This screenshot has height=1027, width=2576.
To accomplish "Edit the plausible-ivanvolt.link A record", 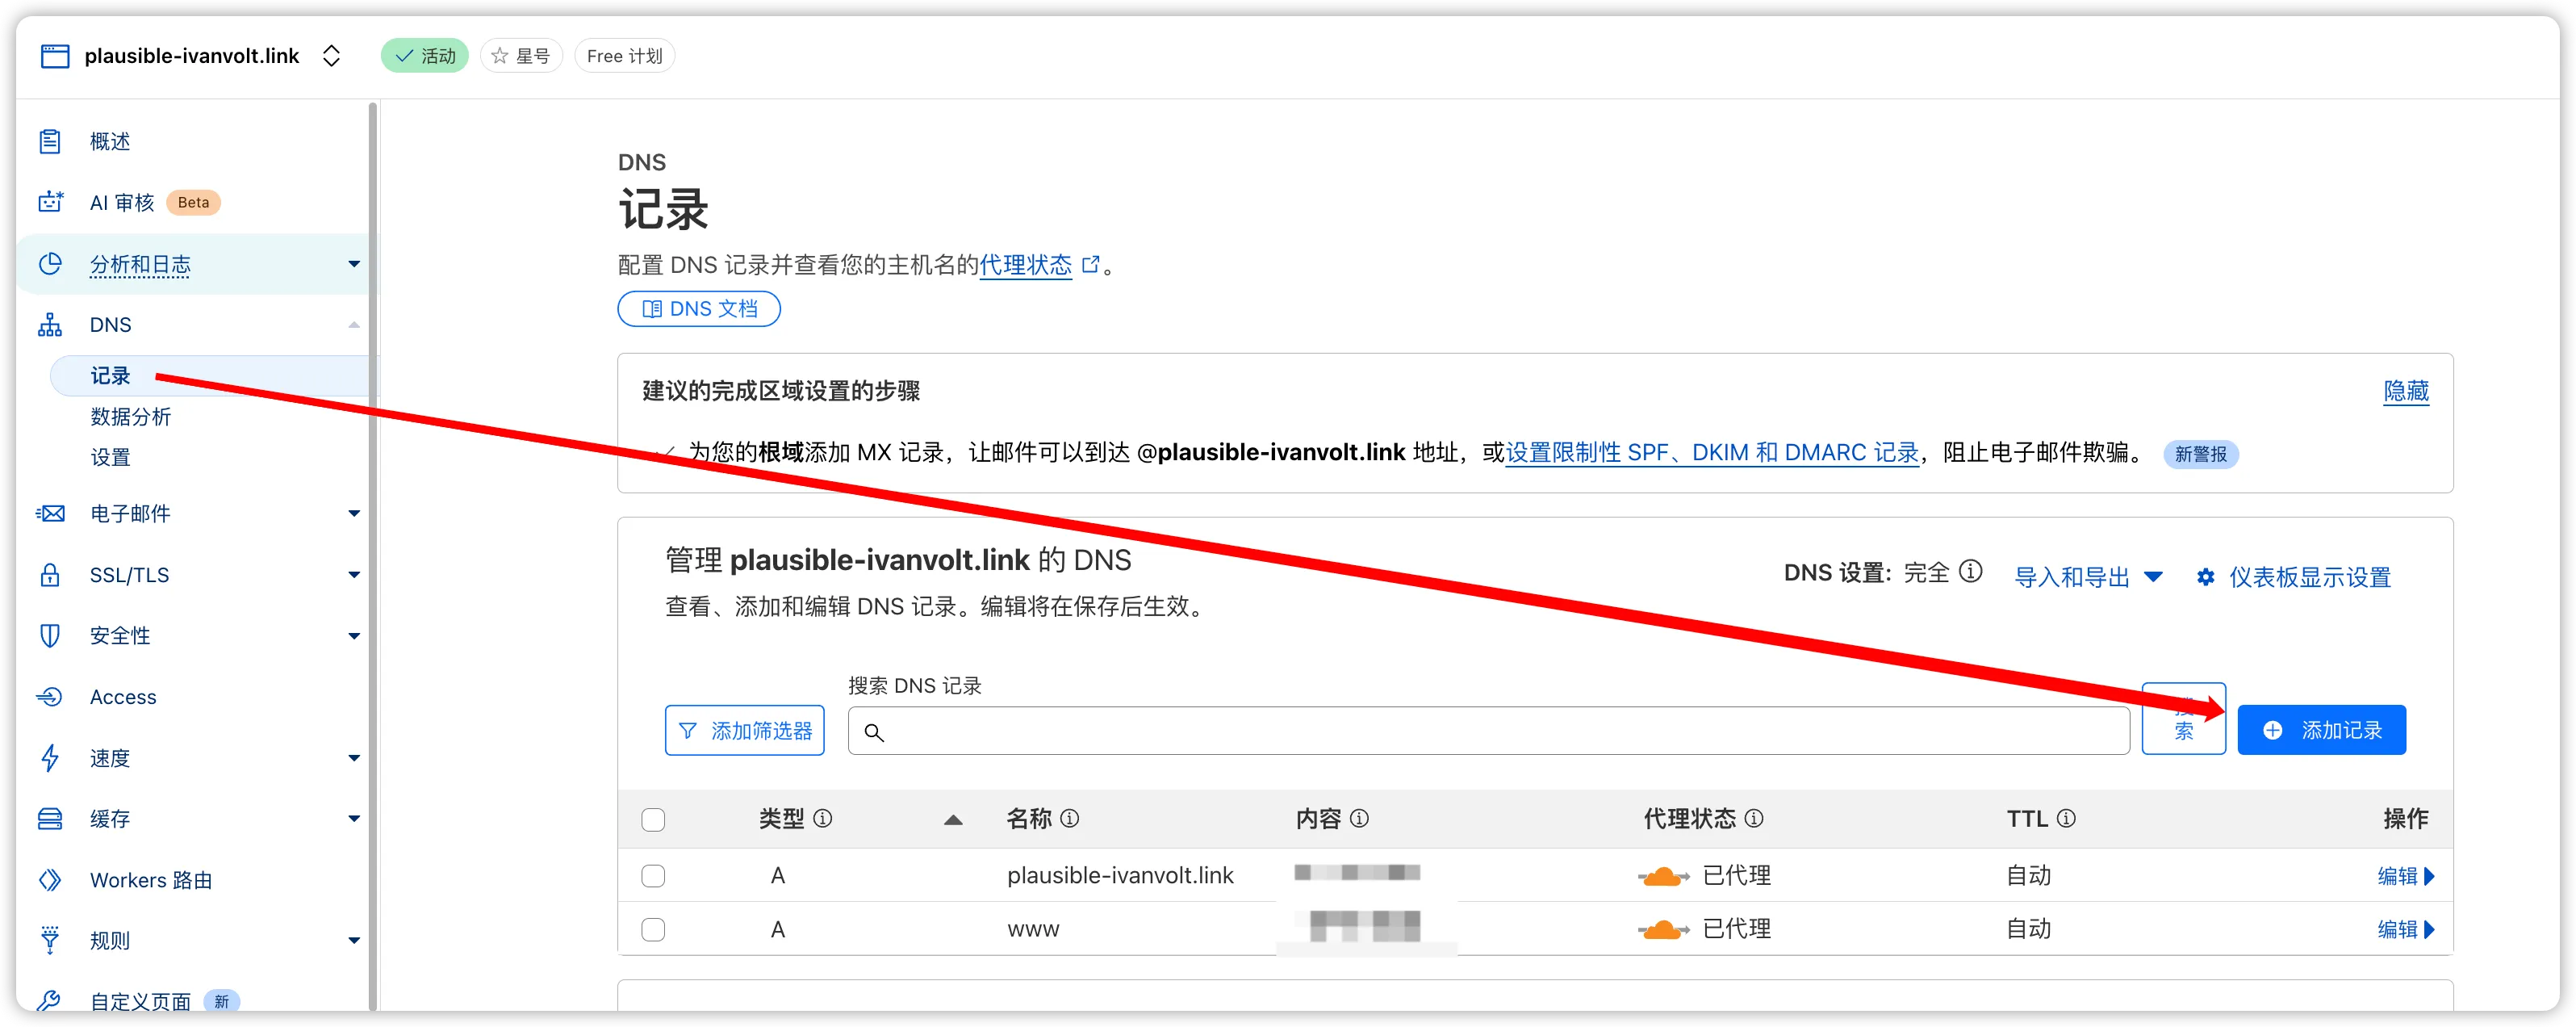I will (x=2405, y=877).
